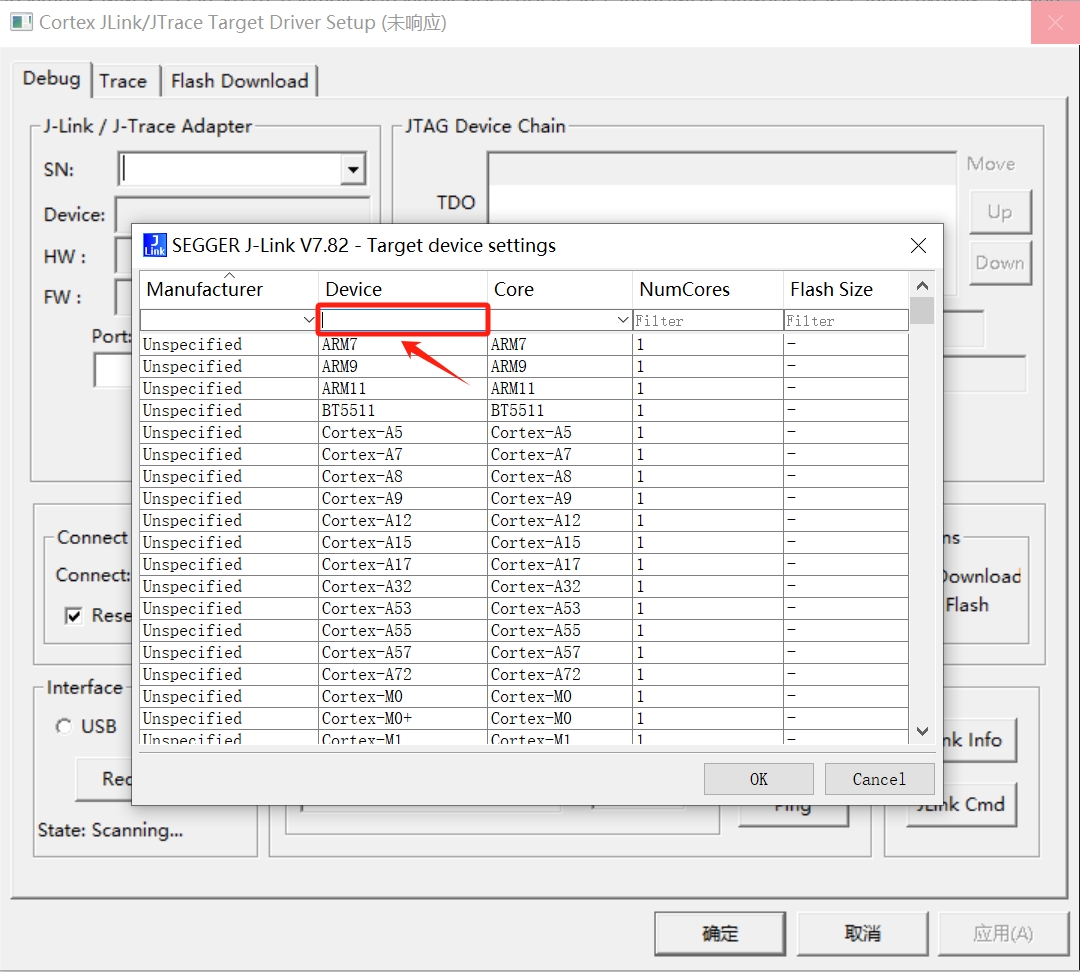Toggle the Reset checkbox in Connect section
This screenshot has width=1080, height=972.
tap(73, 616)
